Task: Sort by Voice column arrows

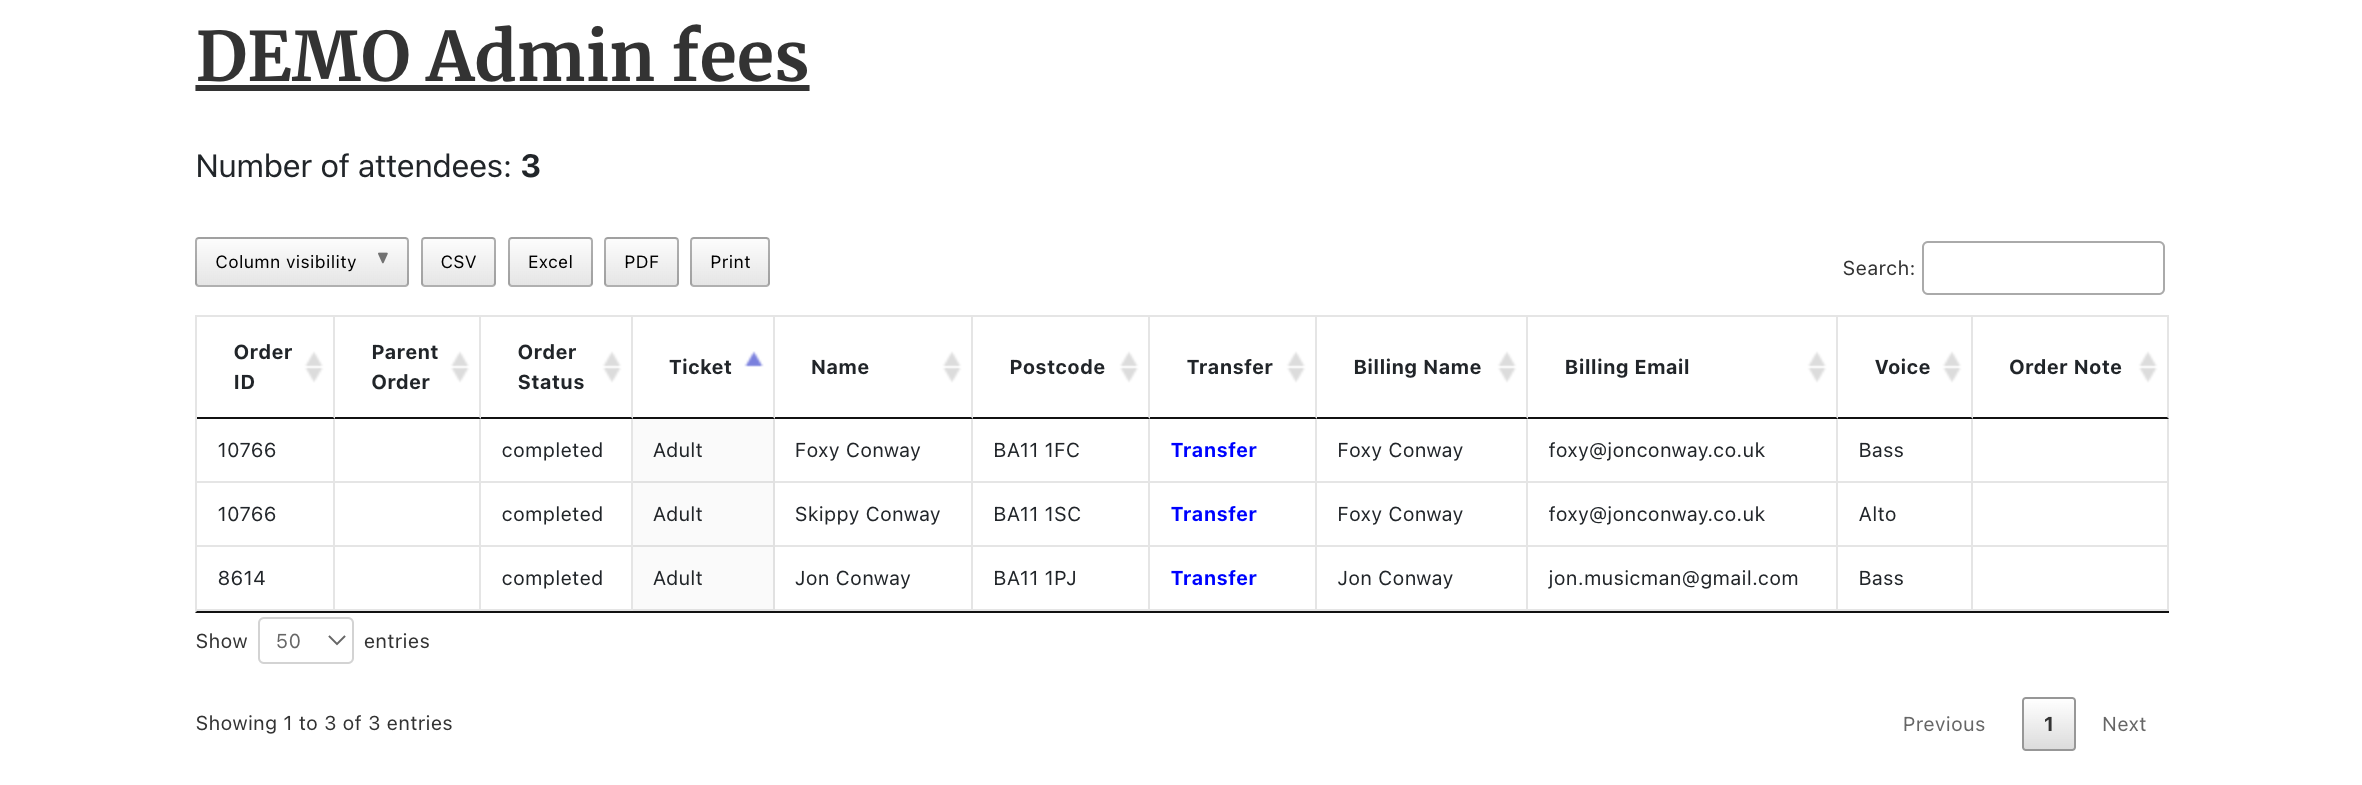Action: point(1951,367)
